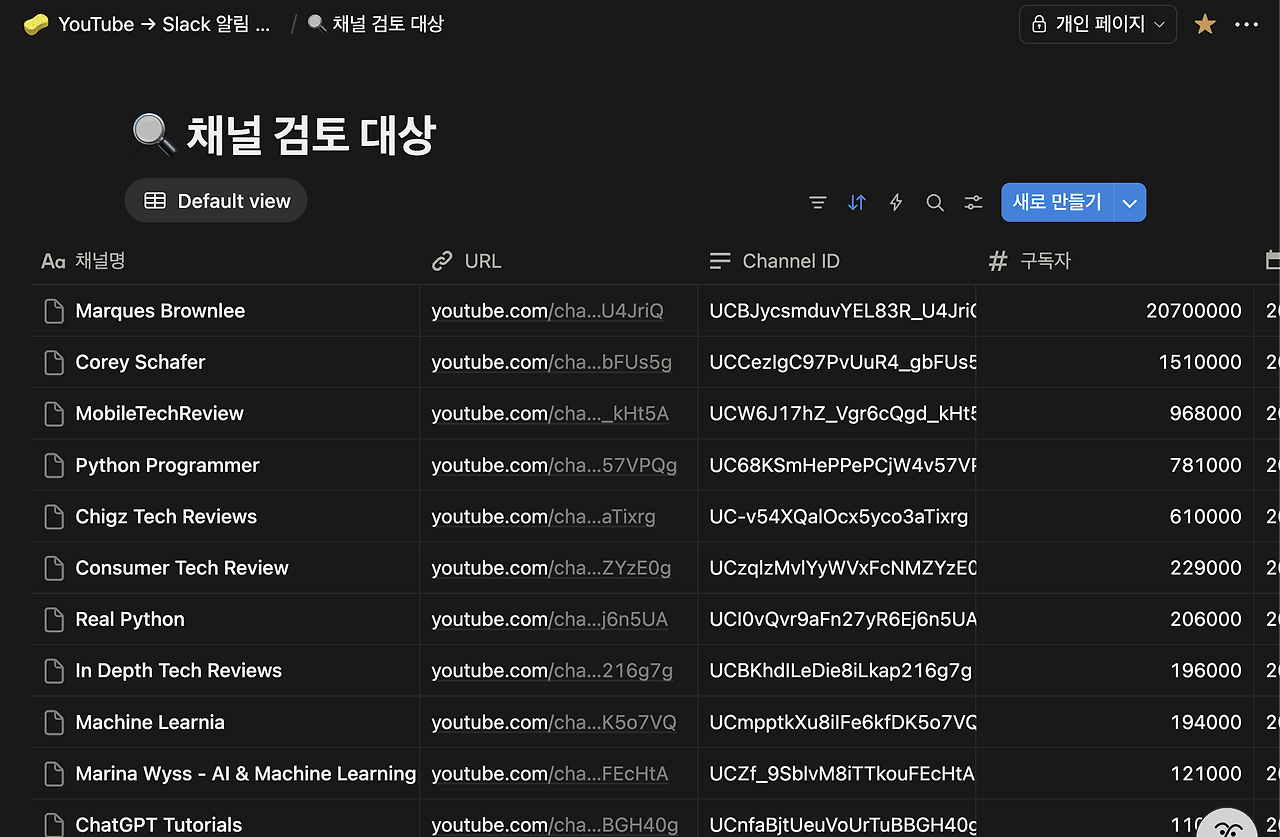Open the Python Programmer YouTube URL link
This screenshot has width=1280, height=837.
(554, 465)
